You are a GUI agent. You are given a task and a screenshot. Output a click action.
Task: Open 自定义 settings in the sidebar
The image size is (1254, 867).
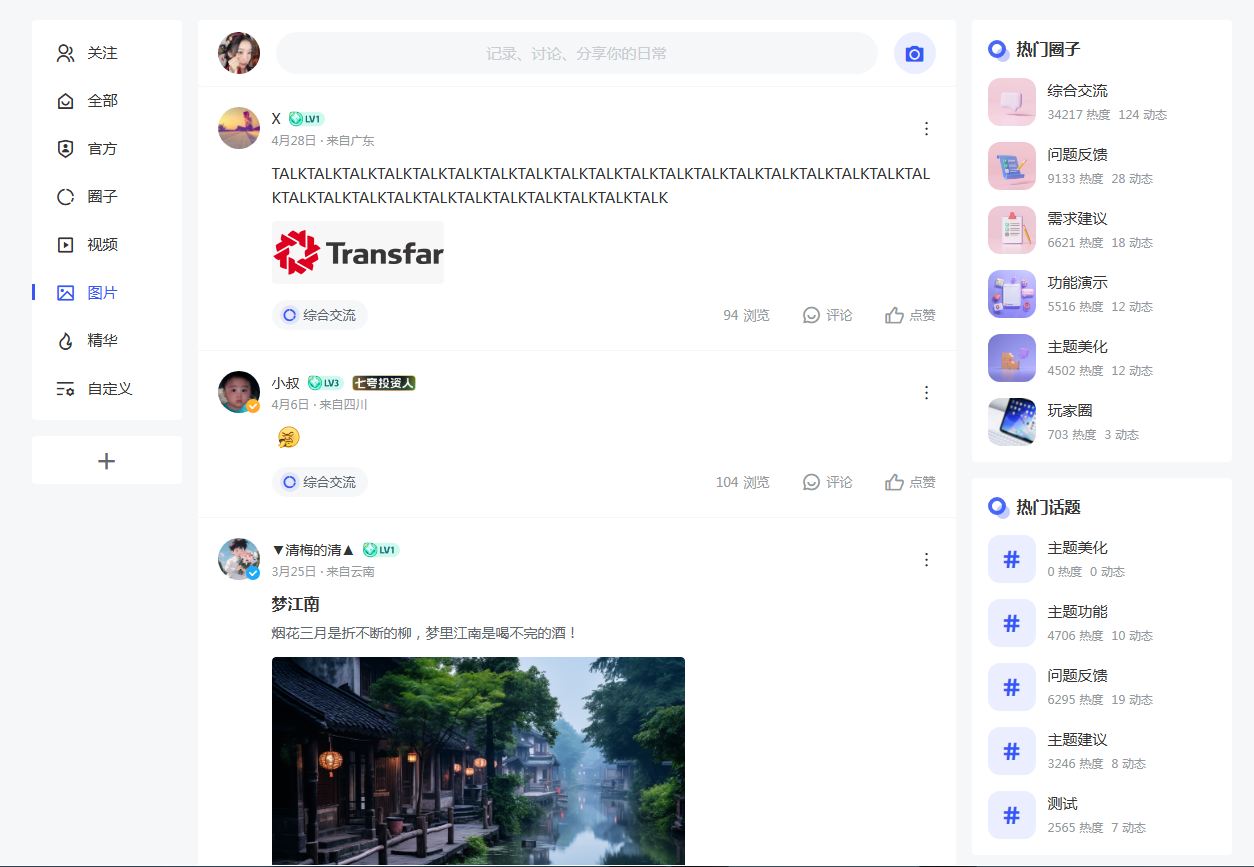click(x=107, y=389)
